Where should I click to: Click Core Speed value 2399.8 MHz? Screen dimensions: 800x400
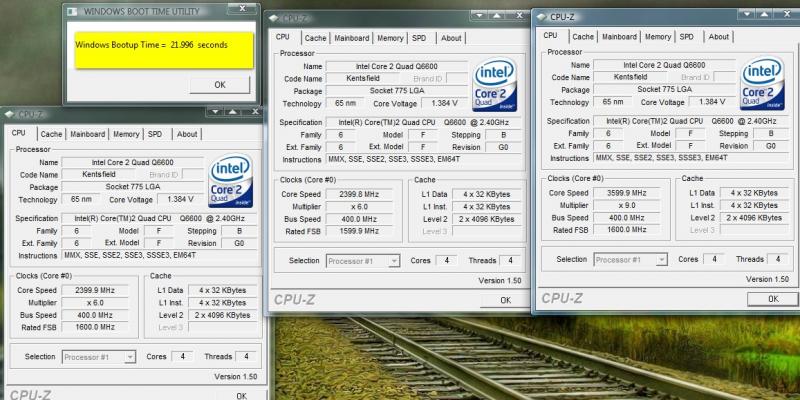(359, 194)
